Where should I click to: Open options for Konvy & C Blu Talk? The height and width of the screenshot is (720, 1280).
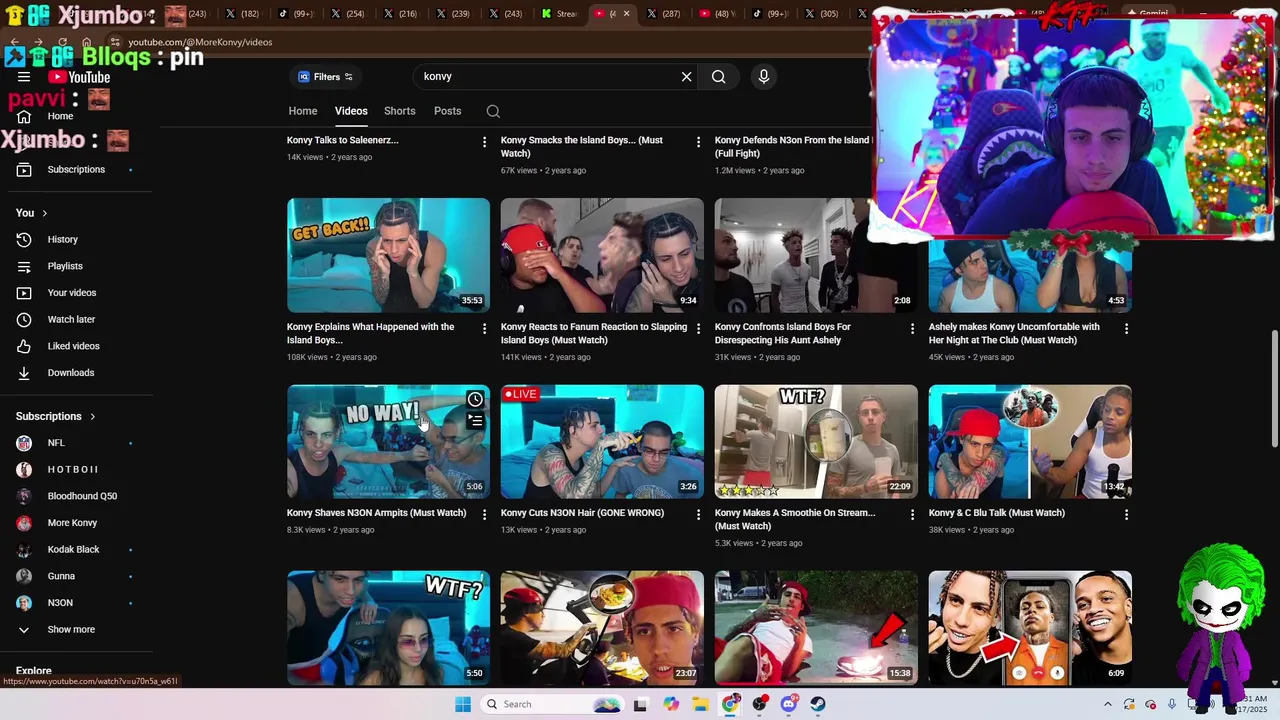click(x=1126, y=515)
